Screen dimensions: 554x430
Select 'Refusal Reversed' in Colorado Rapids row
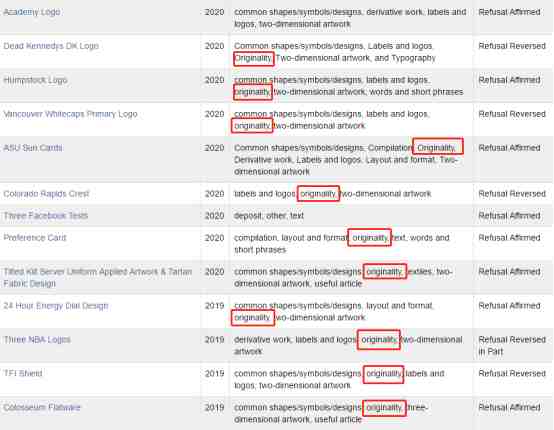pyautogui.click(x=512, y=194)
